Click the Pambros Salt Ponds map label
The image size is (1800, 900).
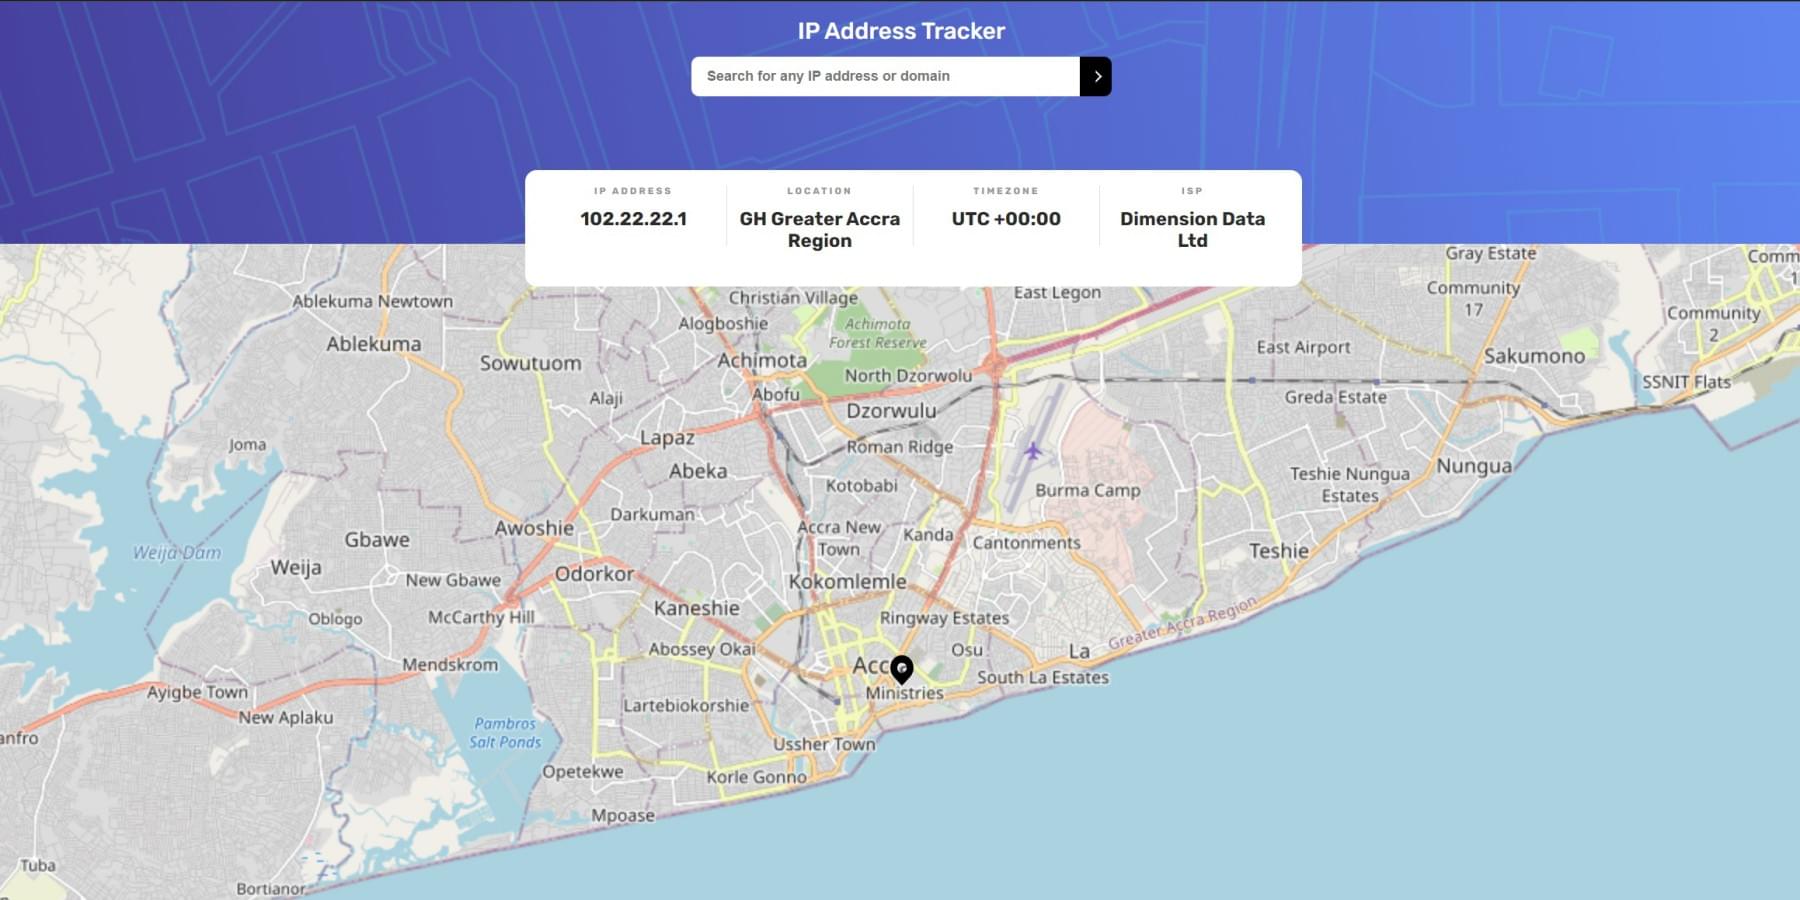(505, 733)
